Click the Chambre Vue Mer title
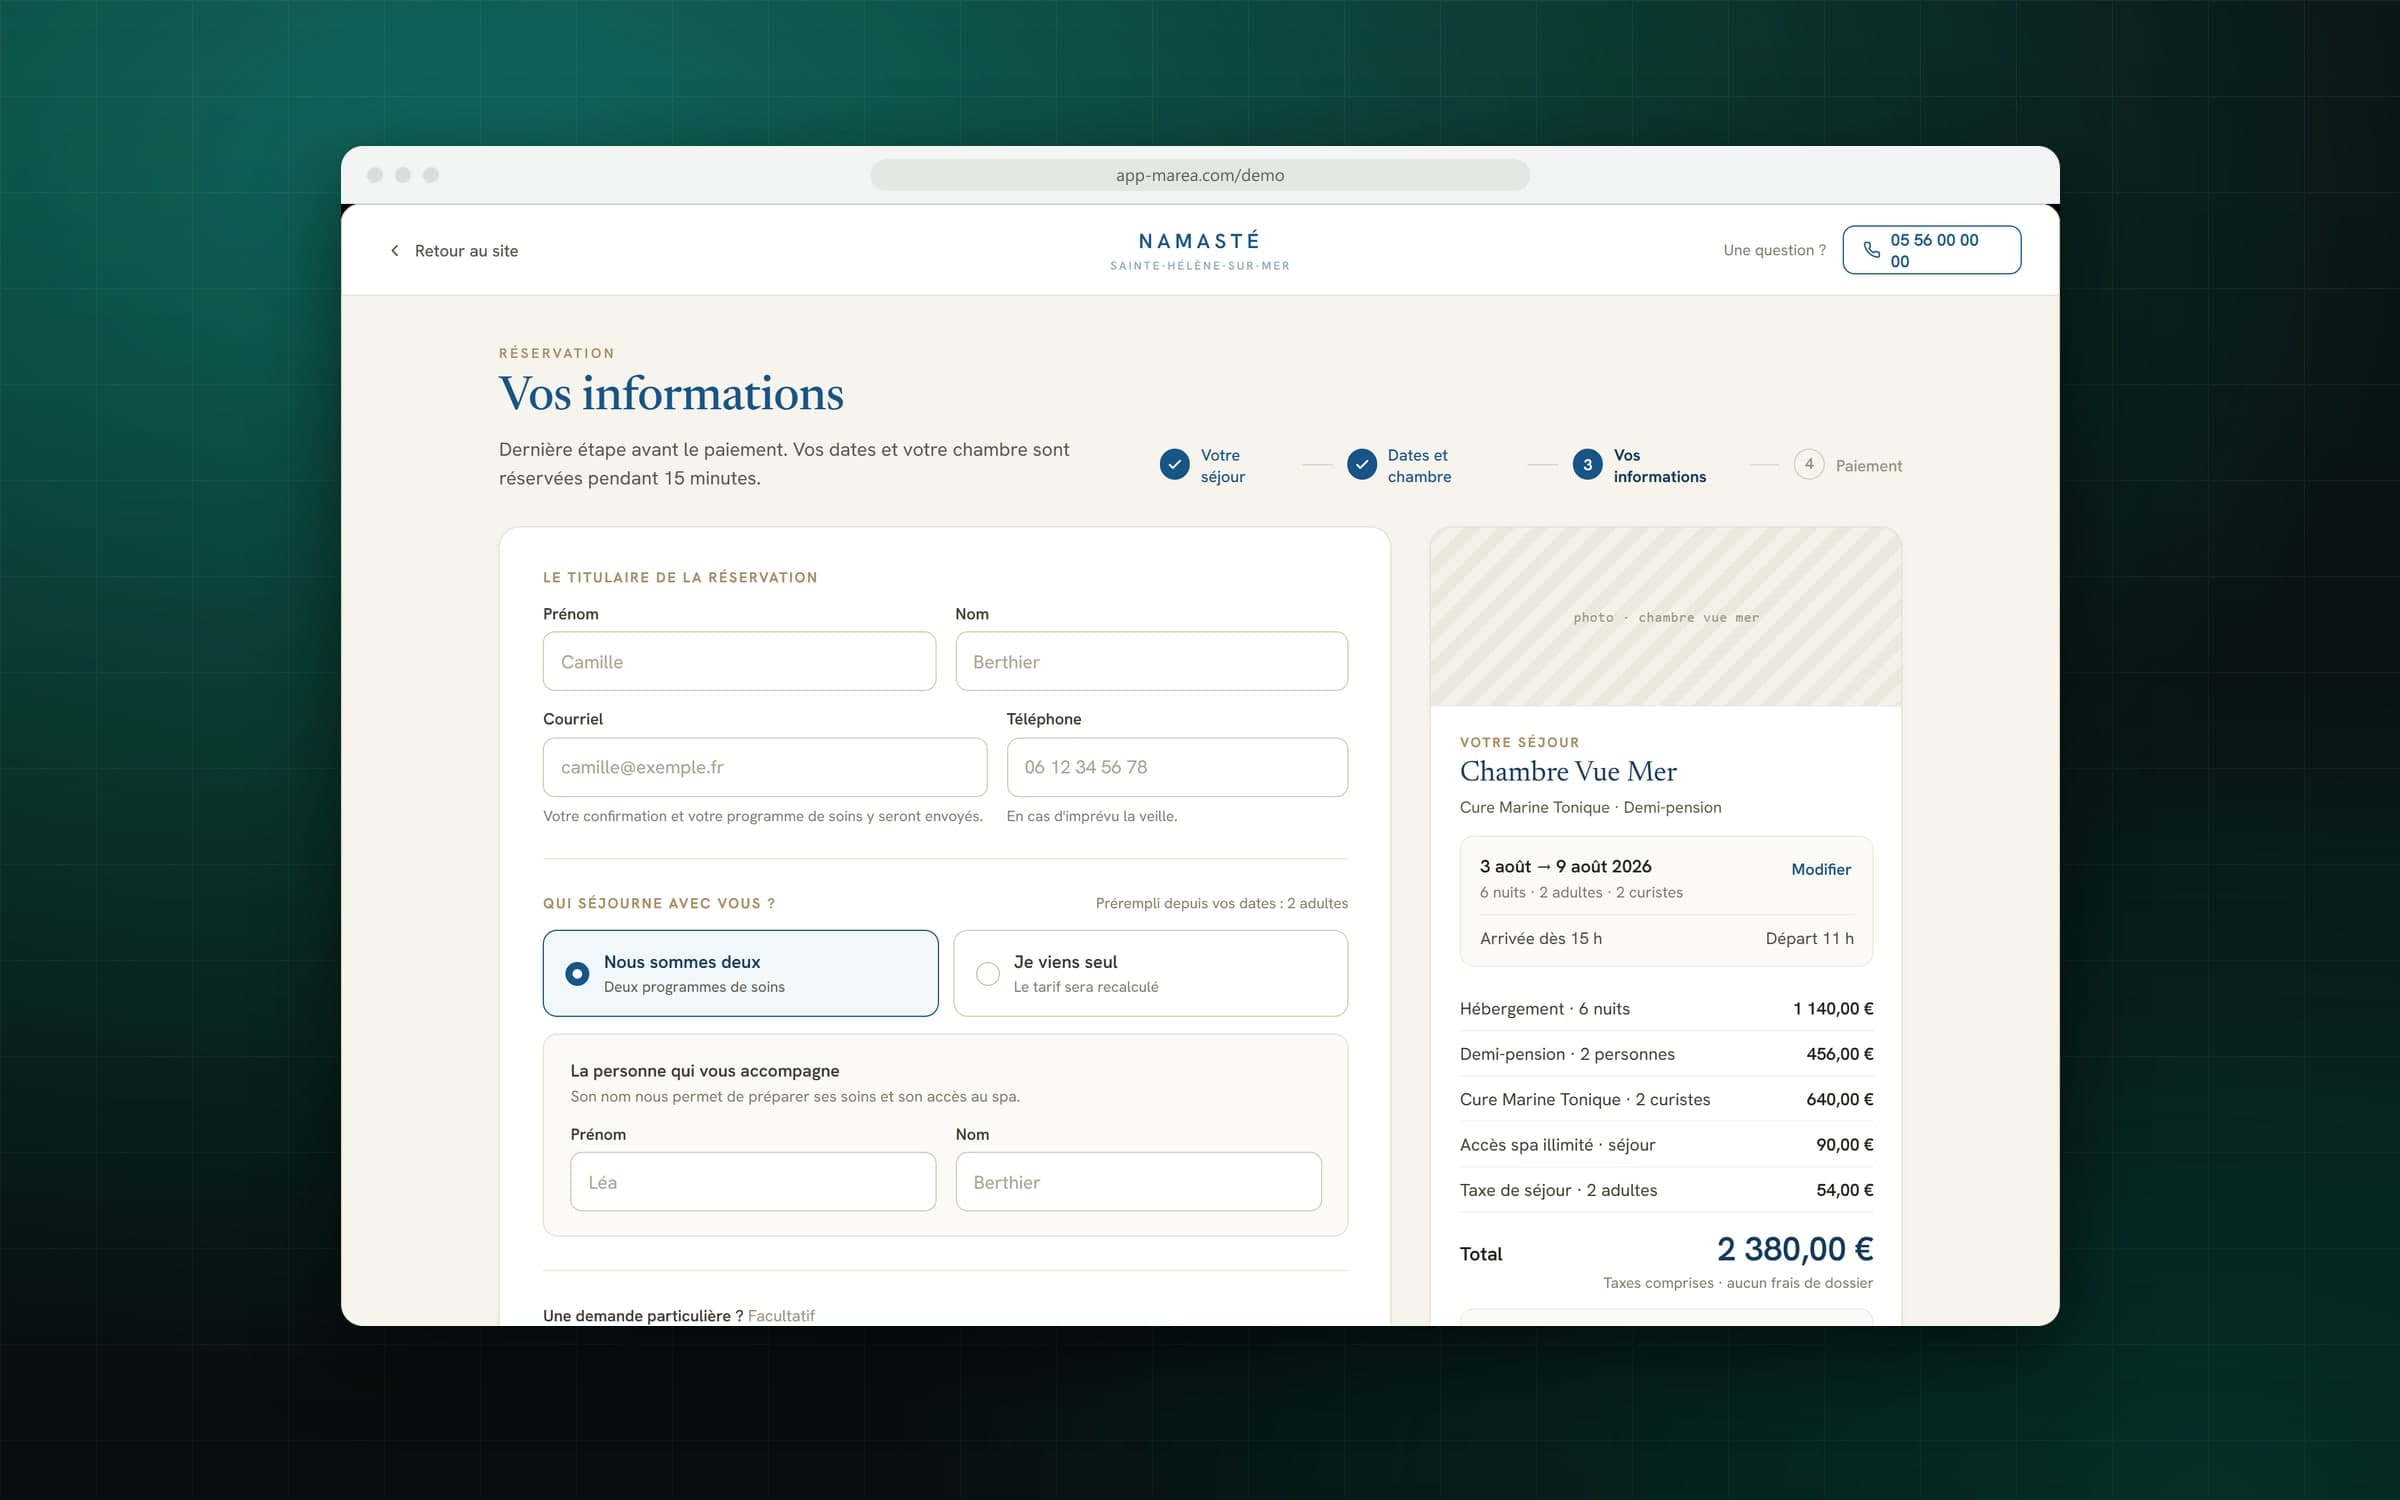Image resolution: width=2400 pixels, height=1500 pixels. 1568,771
